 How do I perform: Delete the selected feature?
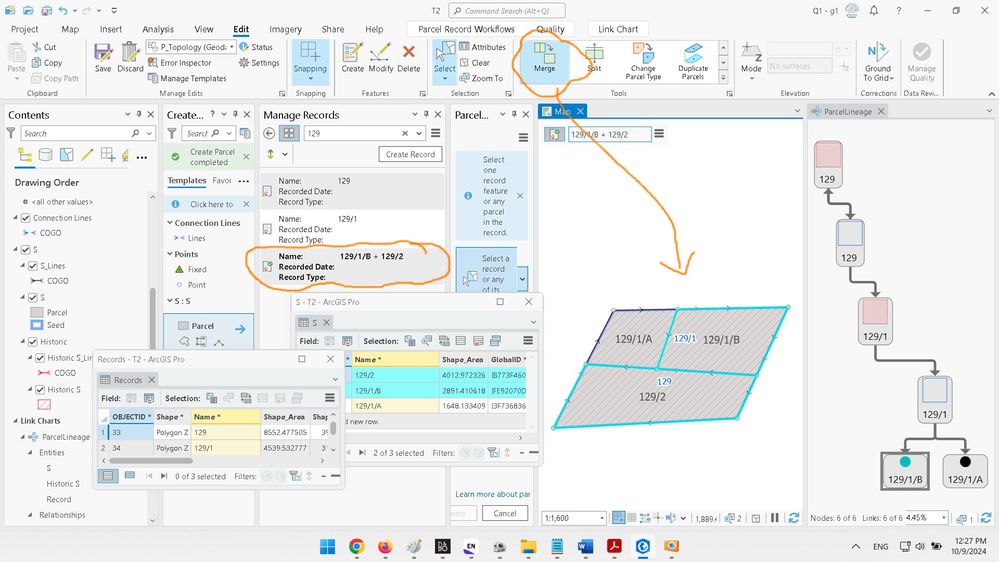[x=408, y=57]
